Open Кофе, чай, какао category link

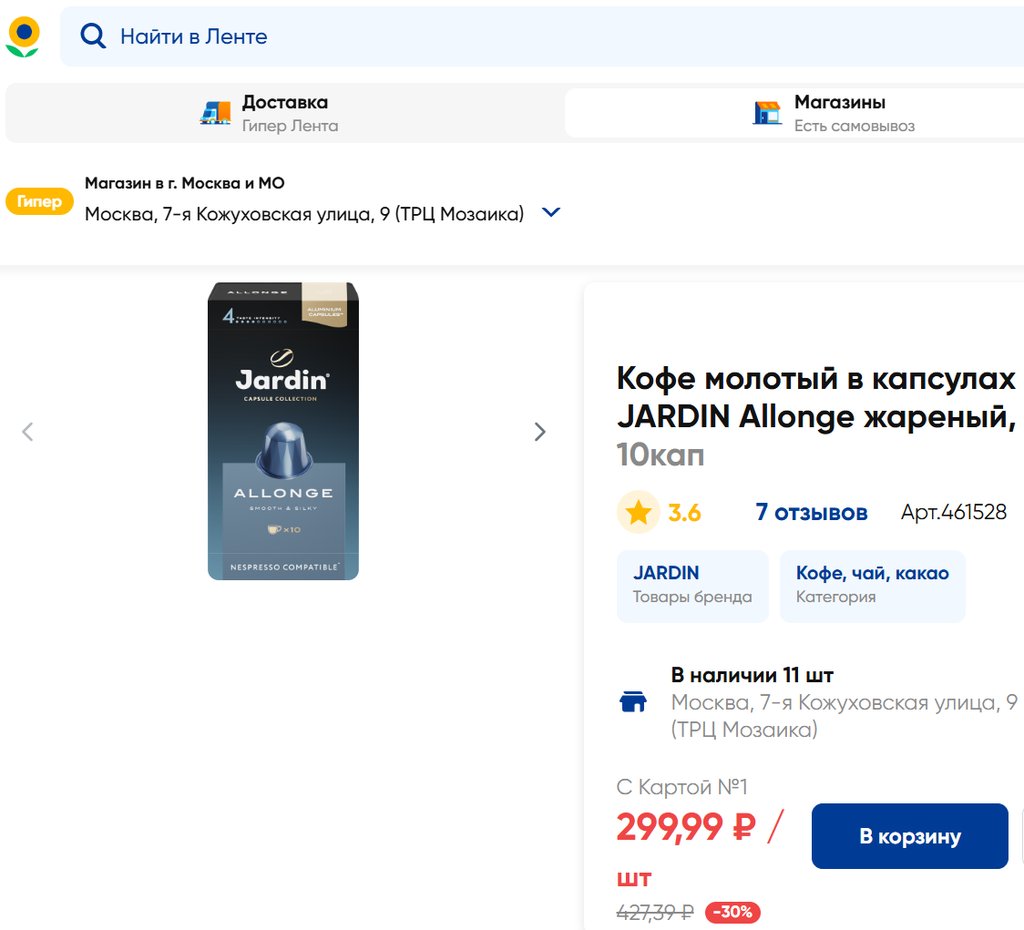tap(872, 585)
